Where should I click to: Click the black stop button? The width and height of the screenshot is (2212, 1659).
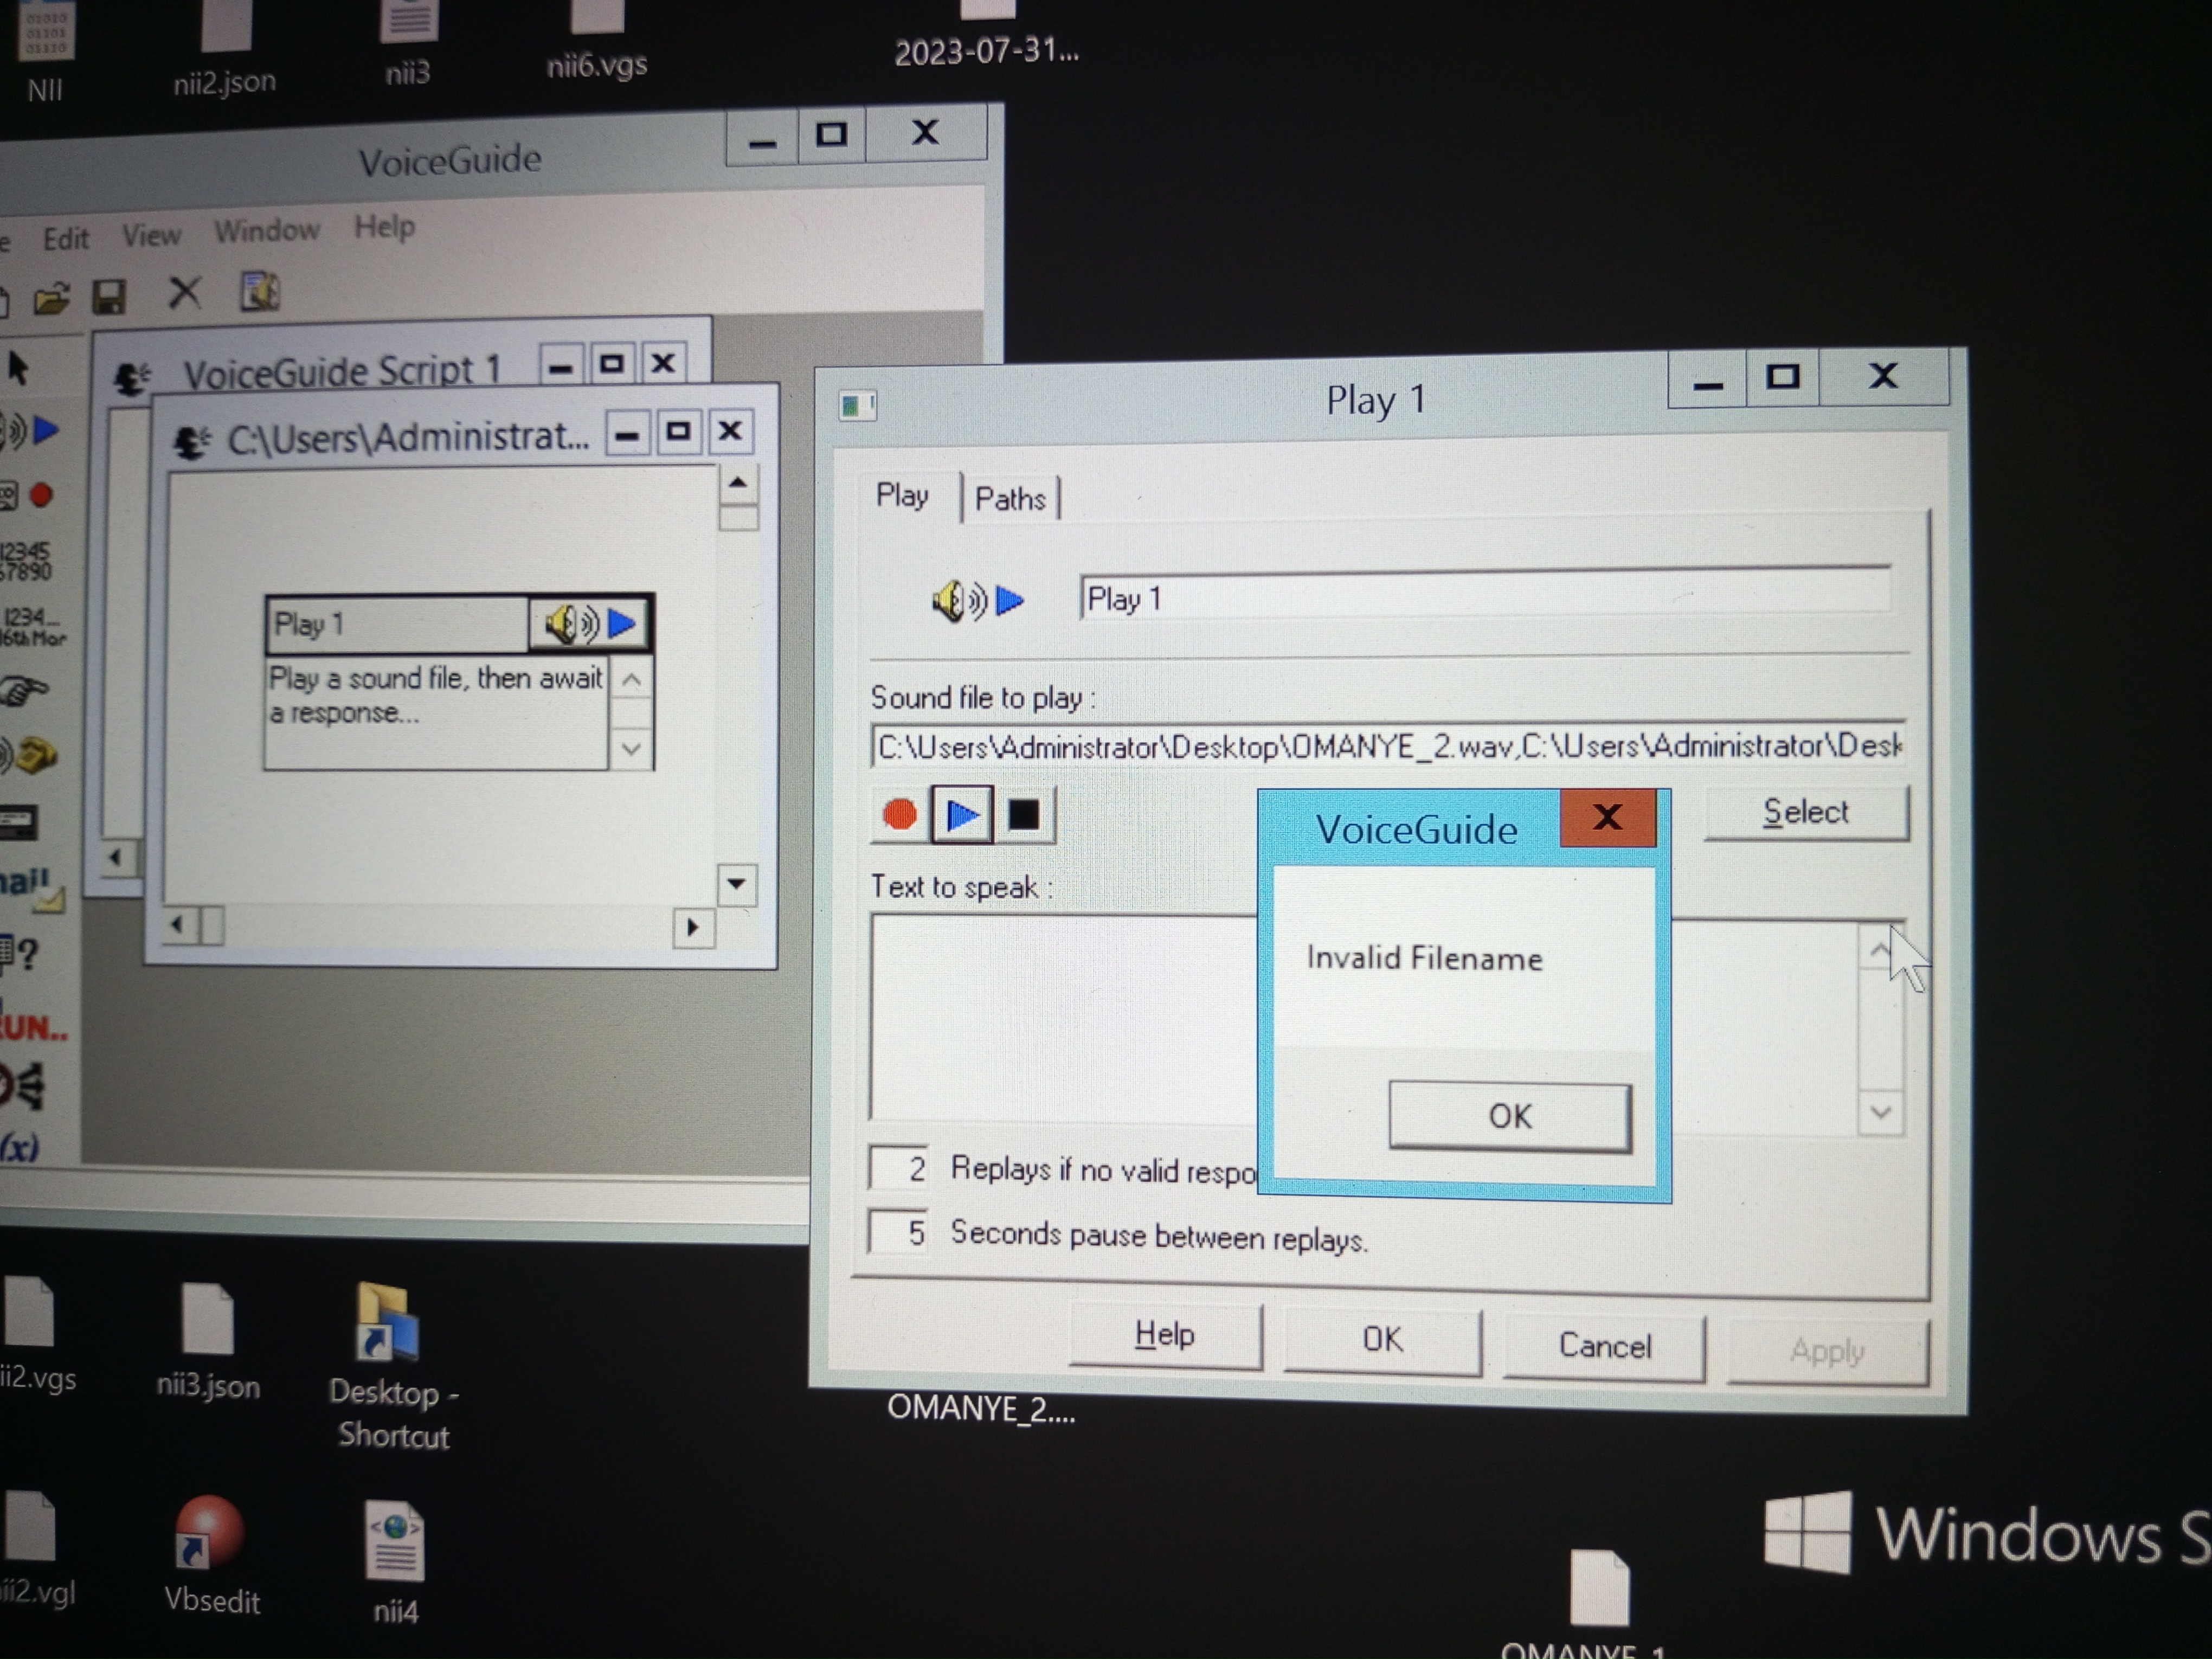1024,815
